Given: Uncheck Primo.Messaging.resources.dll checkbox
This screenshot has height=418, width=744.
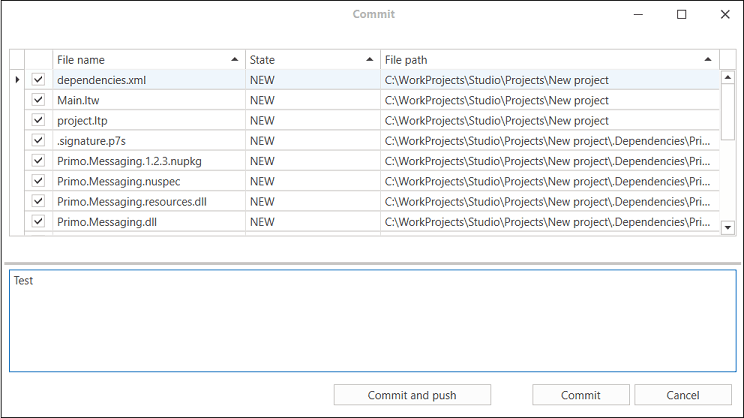Looking at the screenshot, I should (38, 201).
